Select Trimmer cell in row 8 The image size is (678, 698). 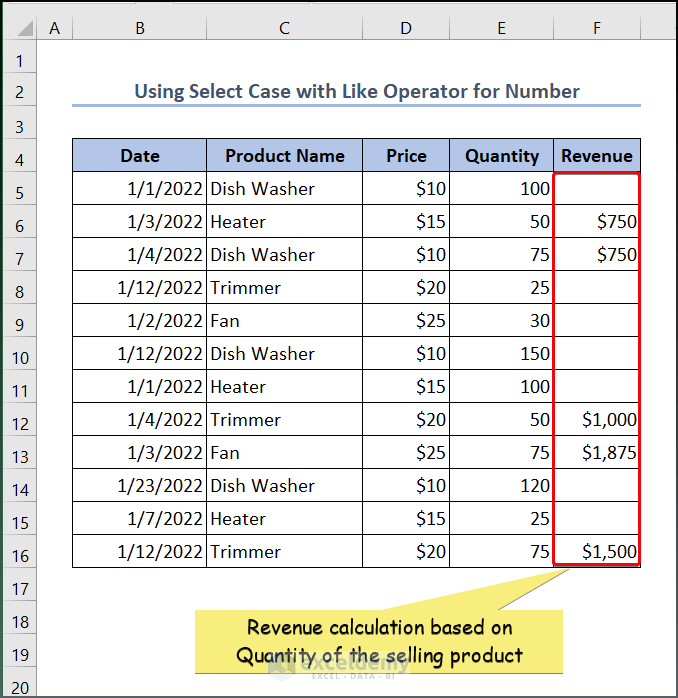(284, 288)
